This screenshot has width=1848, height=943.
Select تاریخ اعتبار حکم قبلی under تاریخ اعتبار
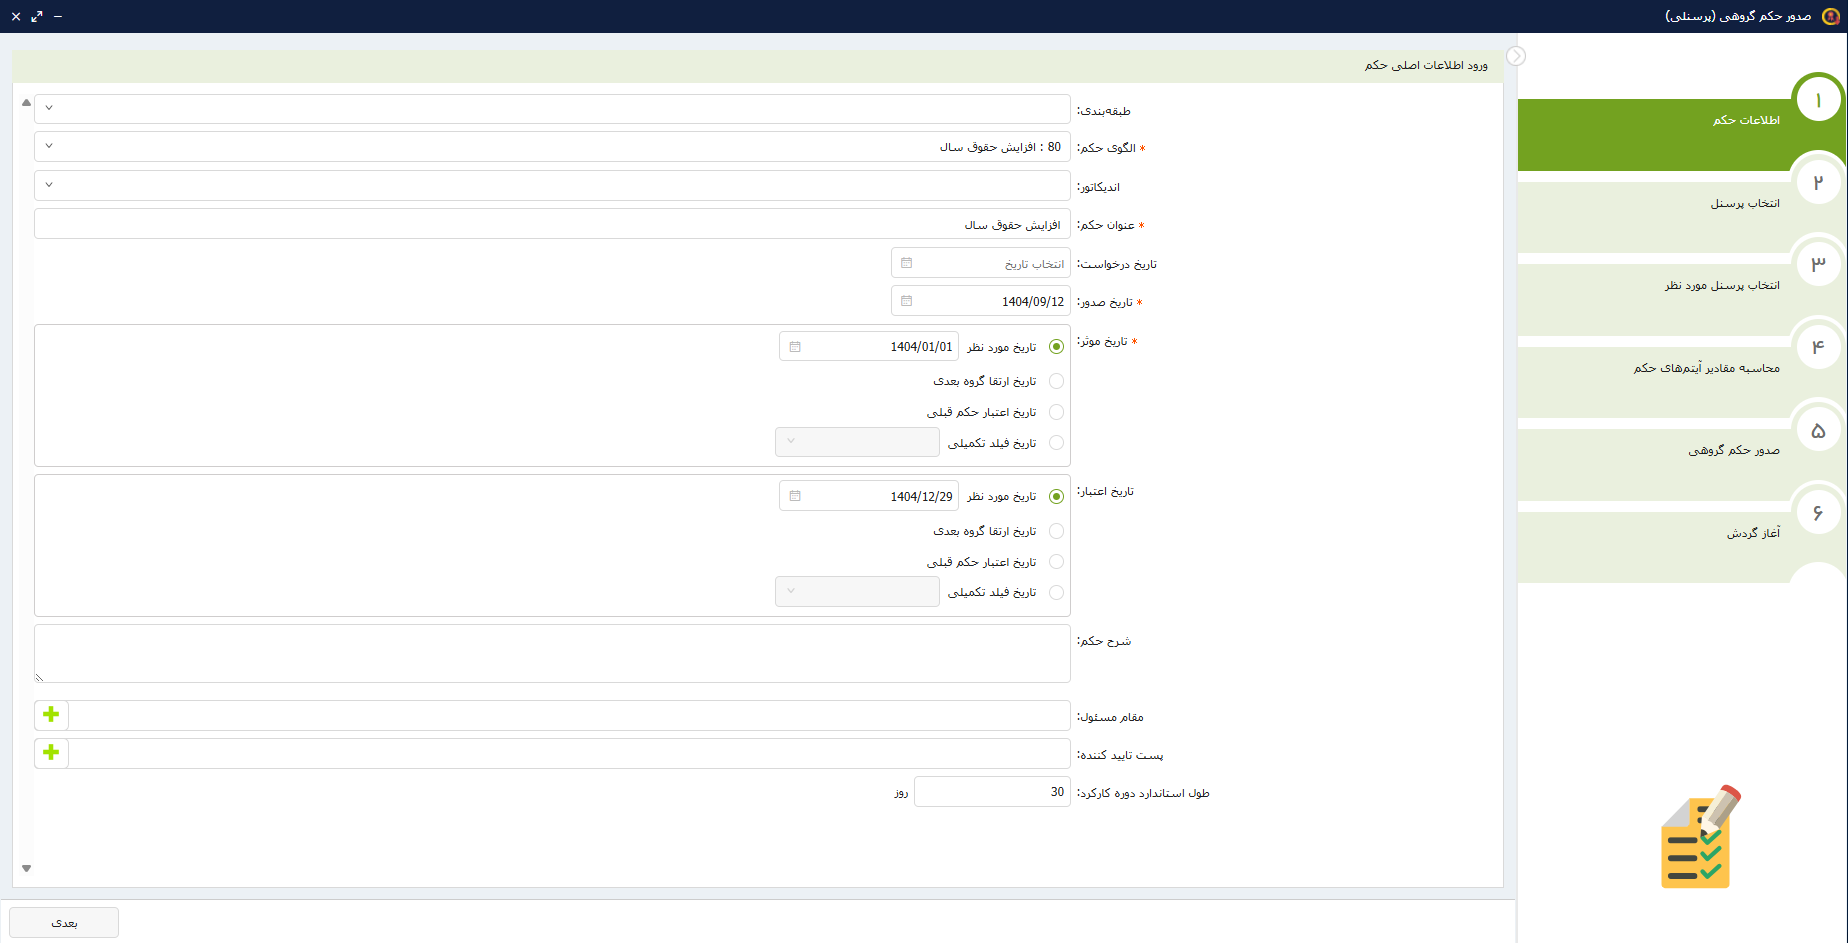pyautogui.click(x=1056, y=562)
